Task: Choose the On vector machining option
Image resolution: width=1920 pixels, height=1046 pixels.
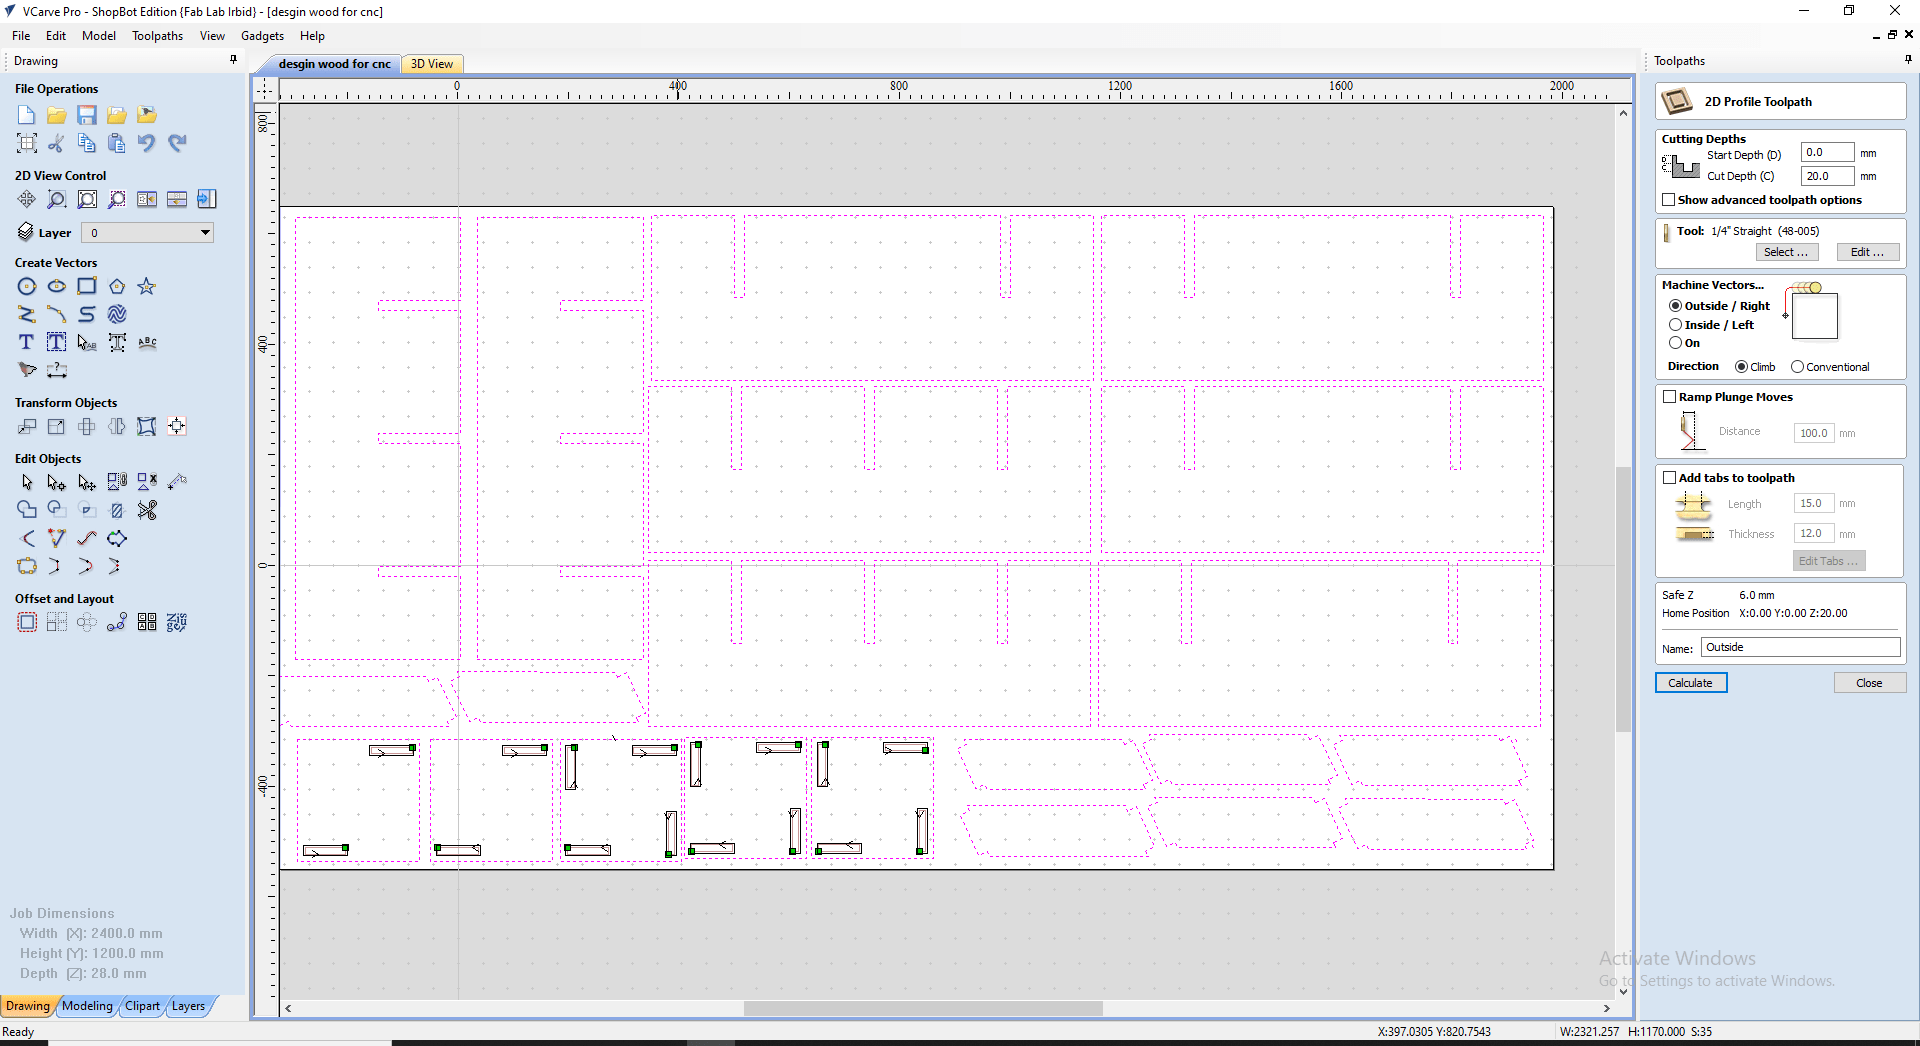Action: pos(1675,343)
